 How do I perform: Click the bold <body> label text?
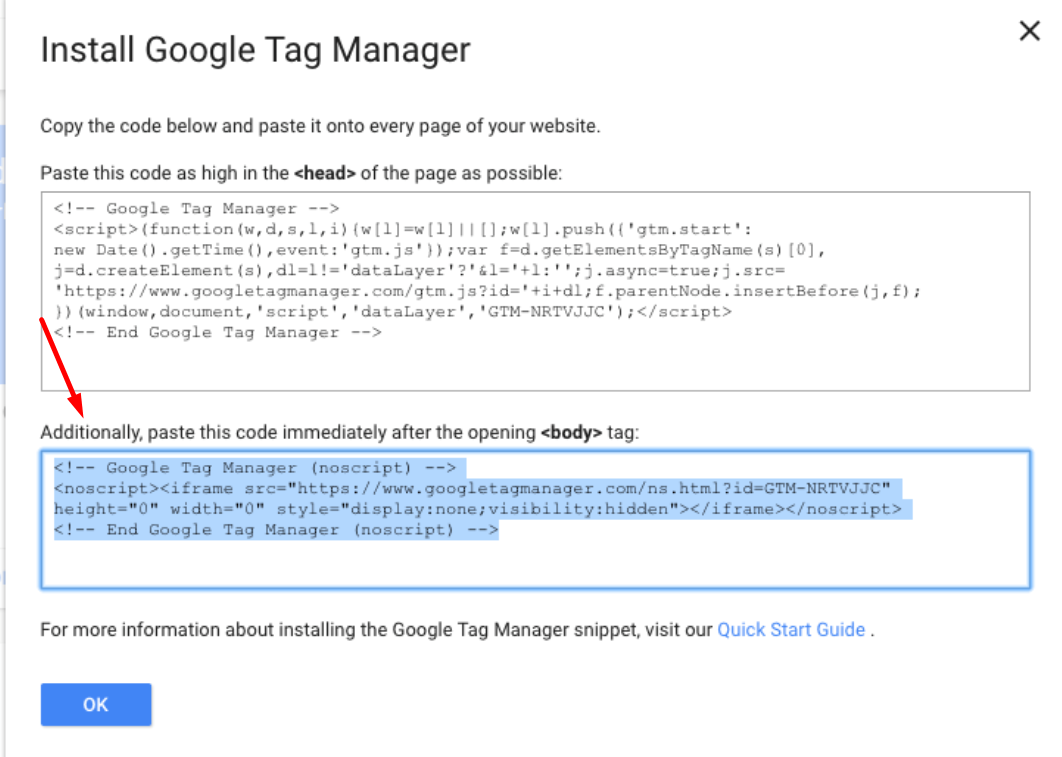click(571, 433)
